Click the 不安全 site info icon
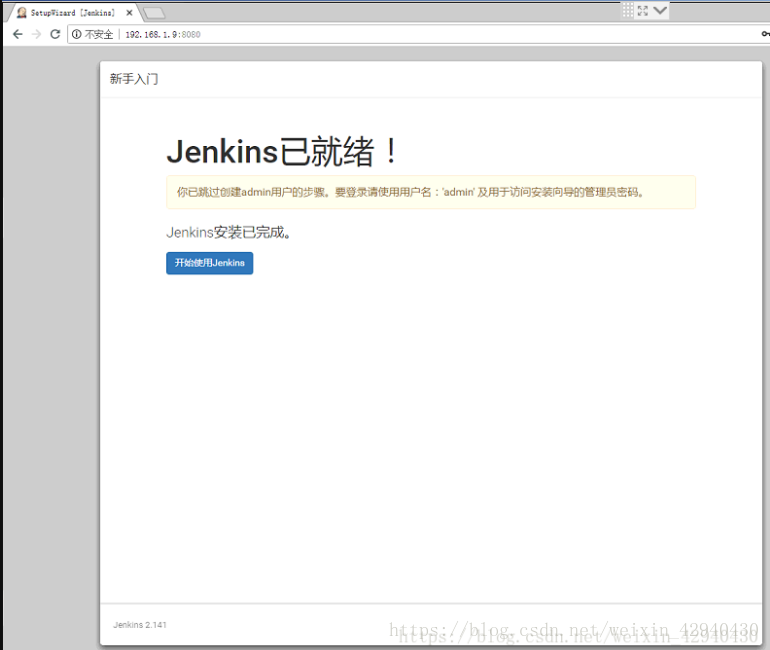 pos(77,34)
